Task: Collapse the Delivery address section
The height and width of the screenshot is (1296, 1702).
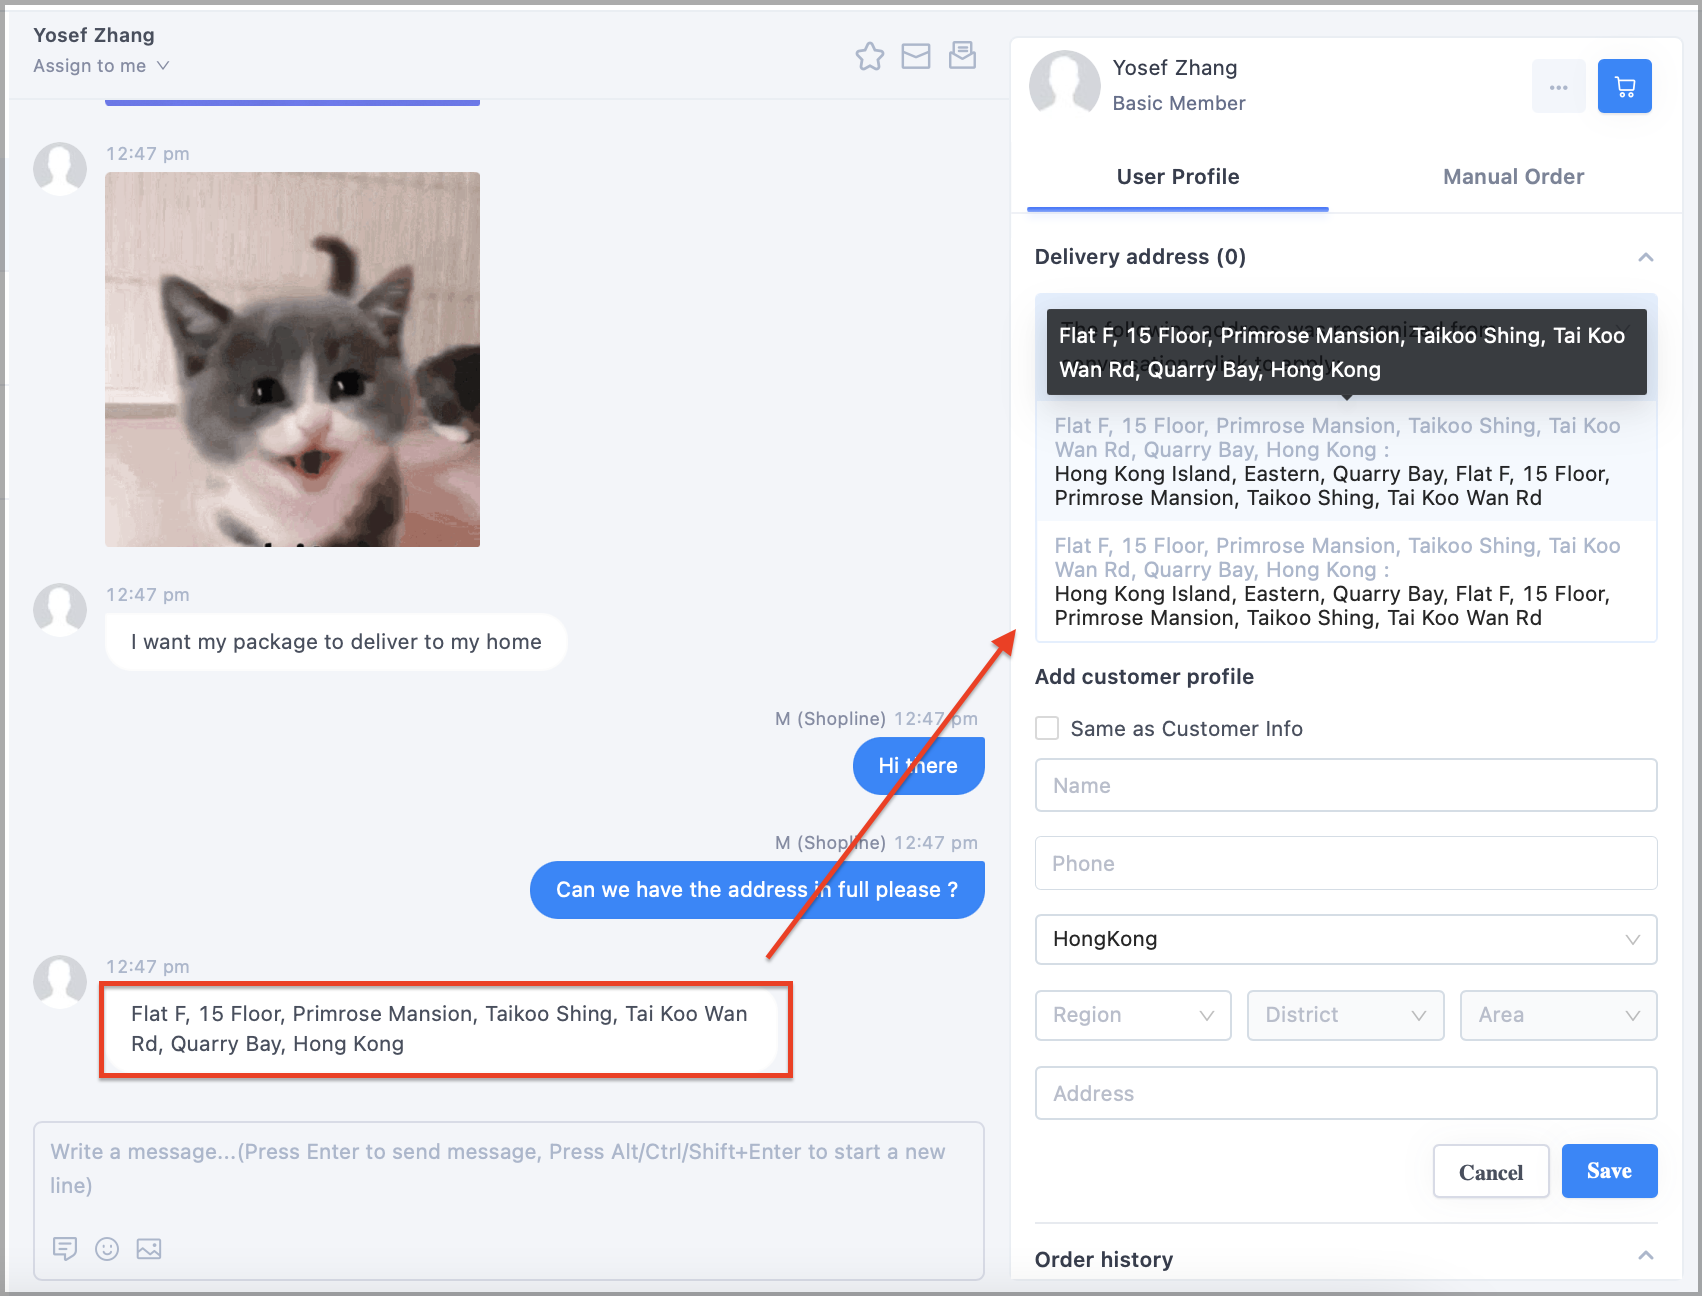Action: [x=1645, y=257]
